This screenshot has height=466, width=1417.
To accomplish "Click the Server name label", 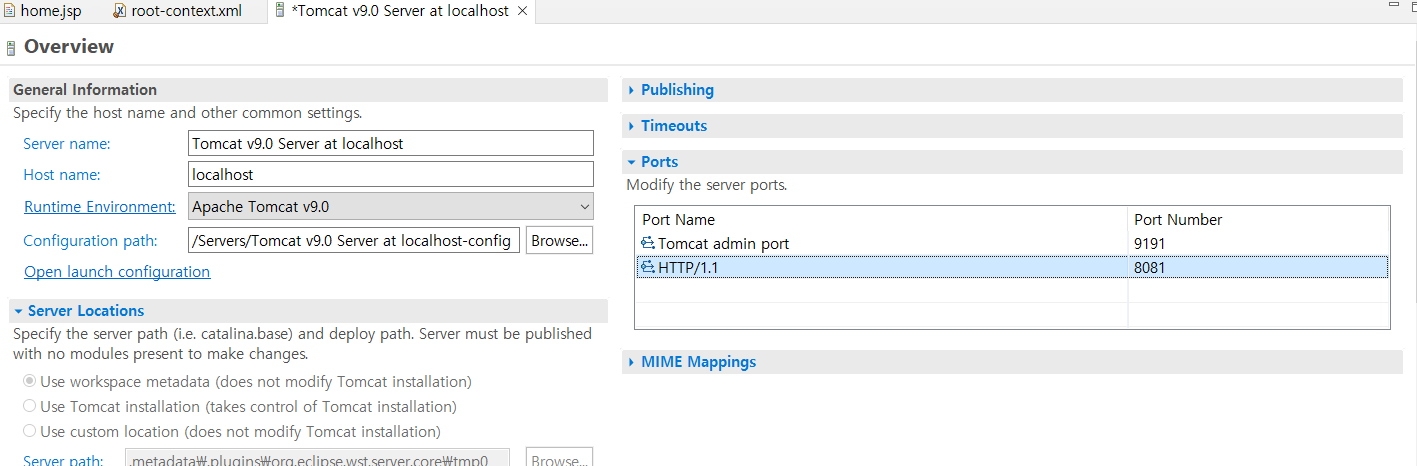I will coord(67,143).
